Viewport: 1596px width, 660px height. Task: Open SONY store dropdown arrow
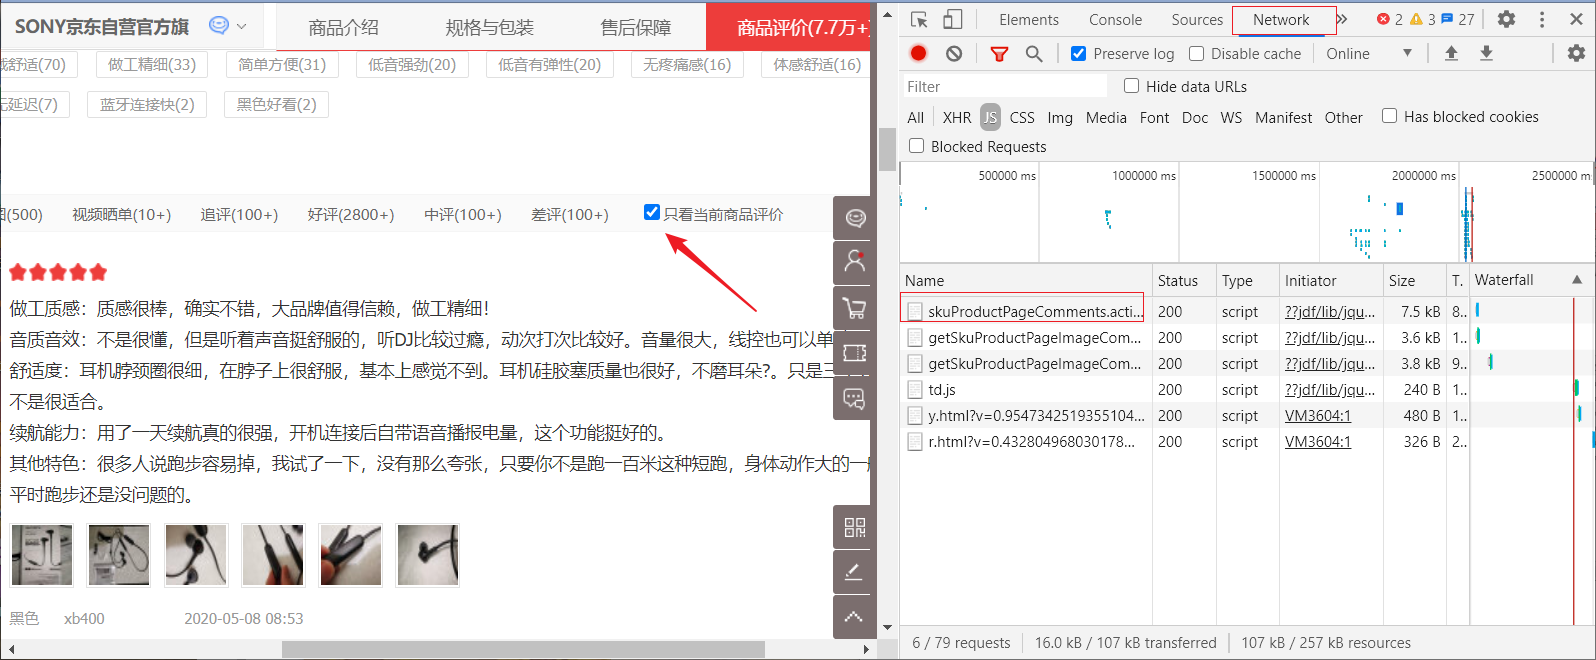pyautogui.click(x=241, y=27)
